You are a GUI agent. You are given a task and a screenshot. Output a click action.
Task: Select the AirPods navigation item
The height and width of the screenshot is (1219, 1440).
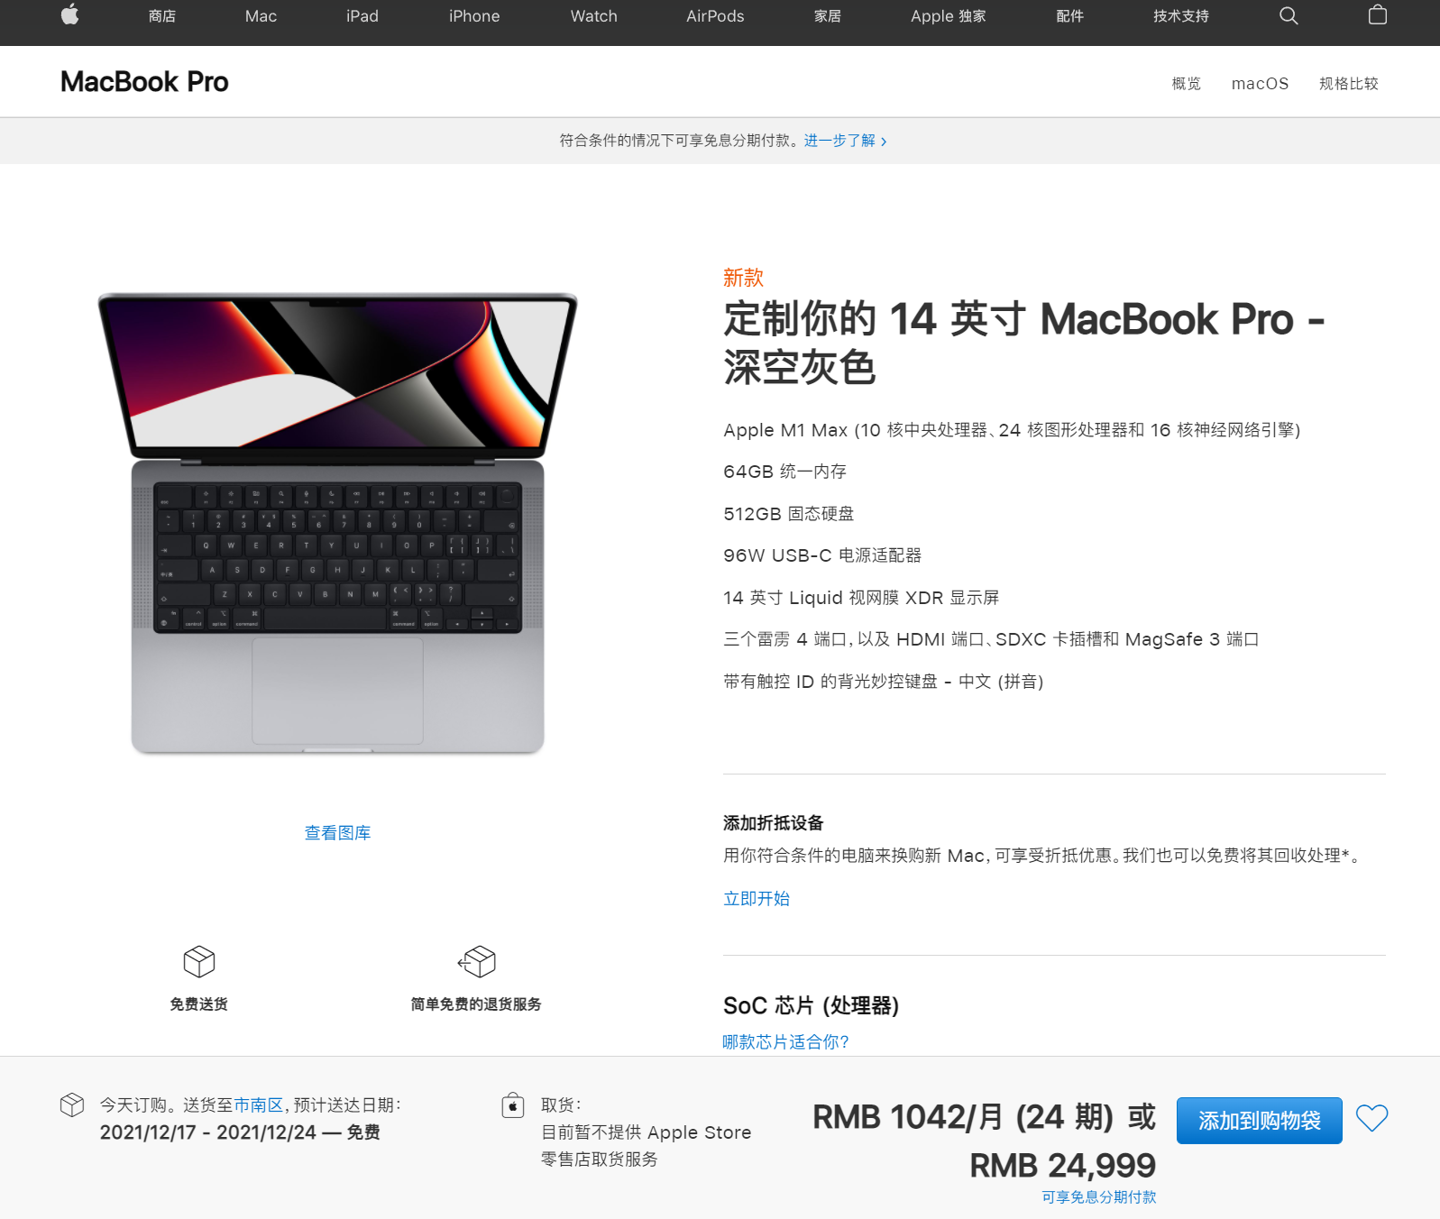tap(715, 16)
